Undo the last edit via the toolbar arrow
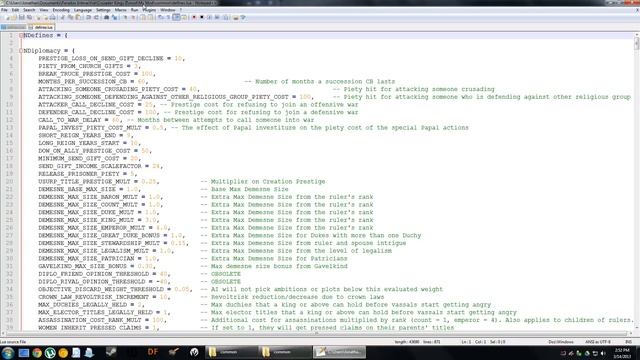The width and height of the screenshot is (640, 360). click(x=88, y=18)
